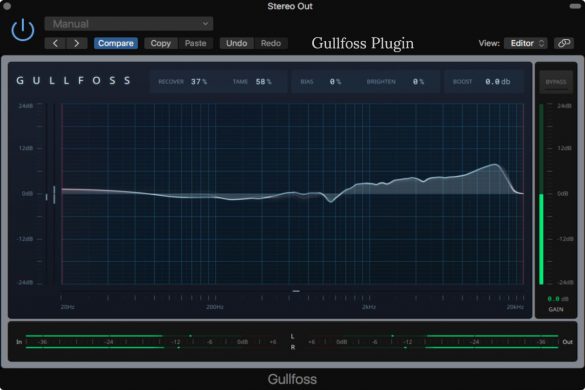The height and width of the screenshot is (390, 585).
Task: Click the window close dot
Action: point(7,6)
